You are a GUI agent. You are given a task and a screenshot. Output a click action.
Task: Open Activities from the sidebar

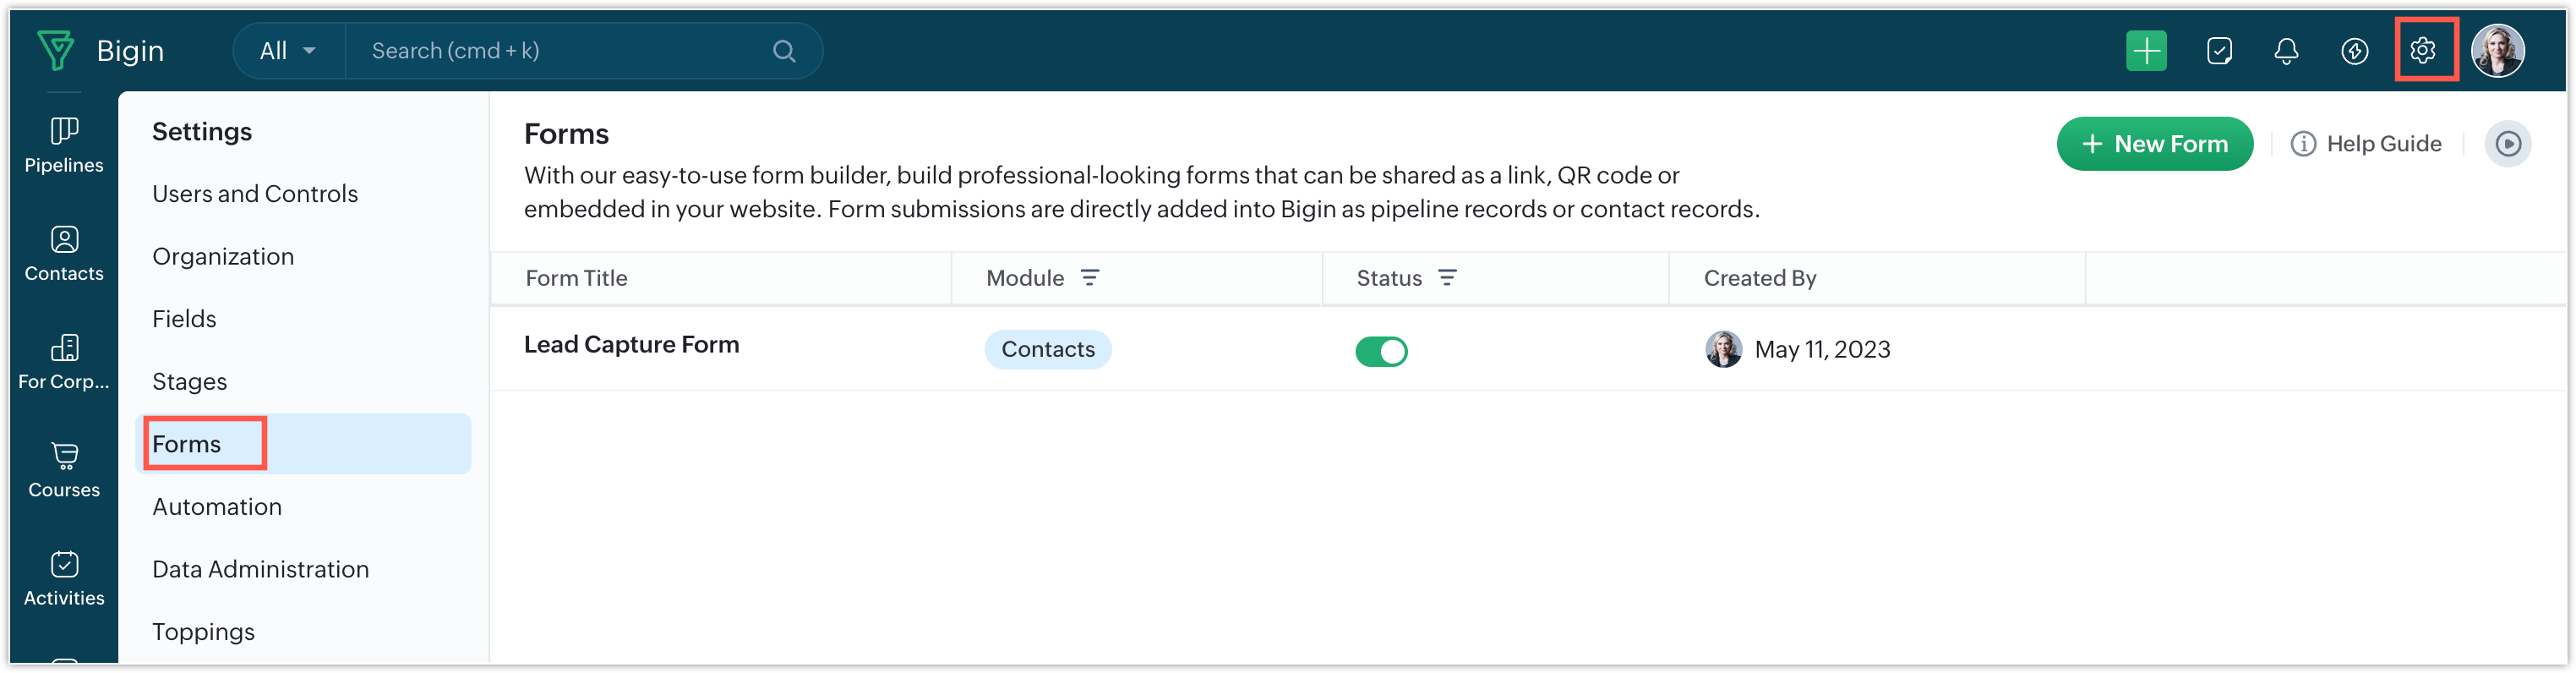click(64, 579)
